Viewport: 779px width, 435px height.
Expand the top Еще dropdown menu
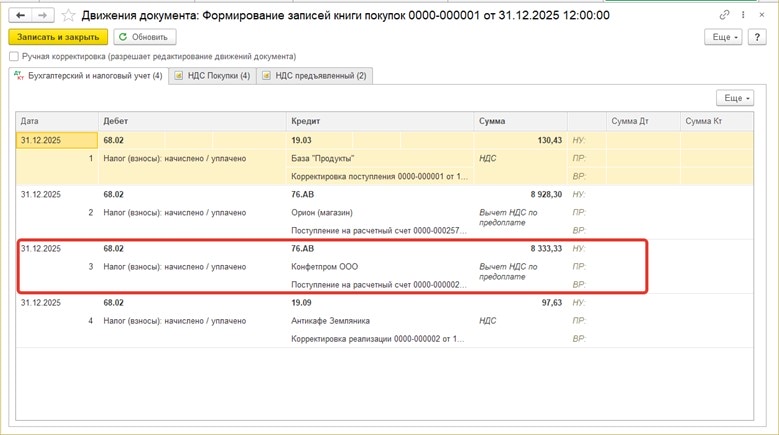pos(723,37)
